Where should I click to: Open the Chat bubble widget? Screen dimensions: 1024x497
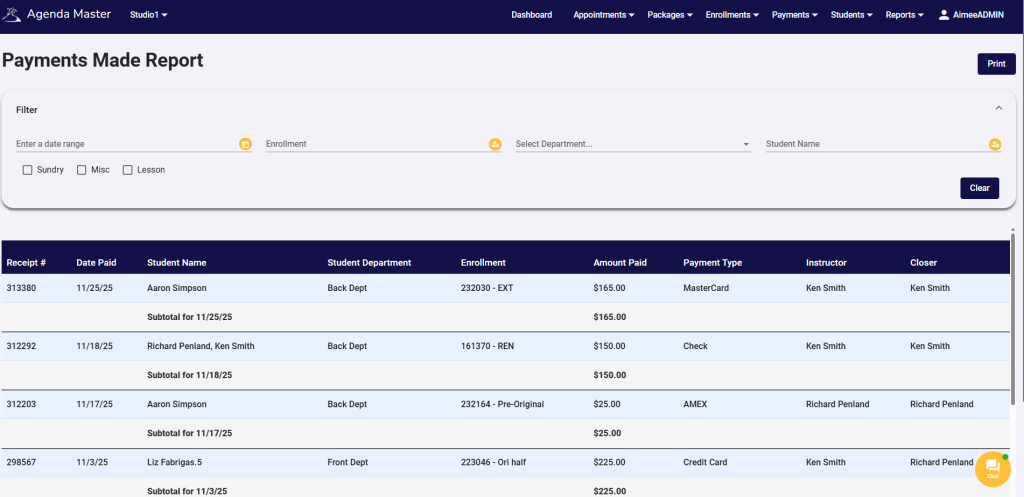tap(992, 468)
